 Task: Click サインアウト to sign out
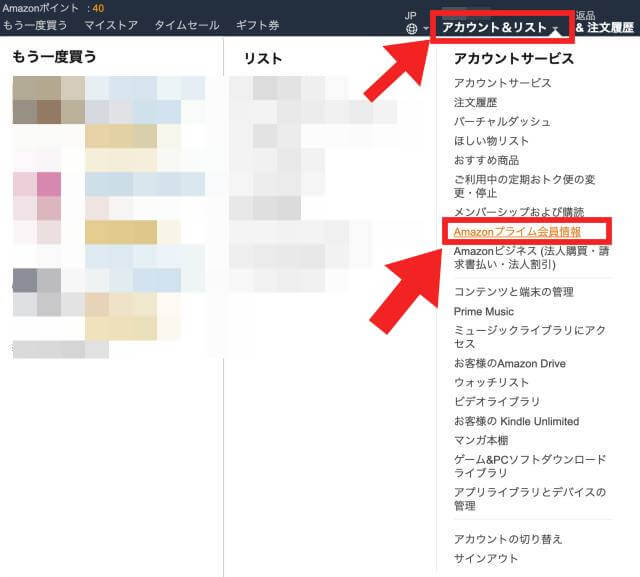pos(486,558)
